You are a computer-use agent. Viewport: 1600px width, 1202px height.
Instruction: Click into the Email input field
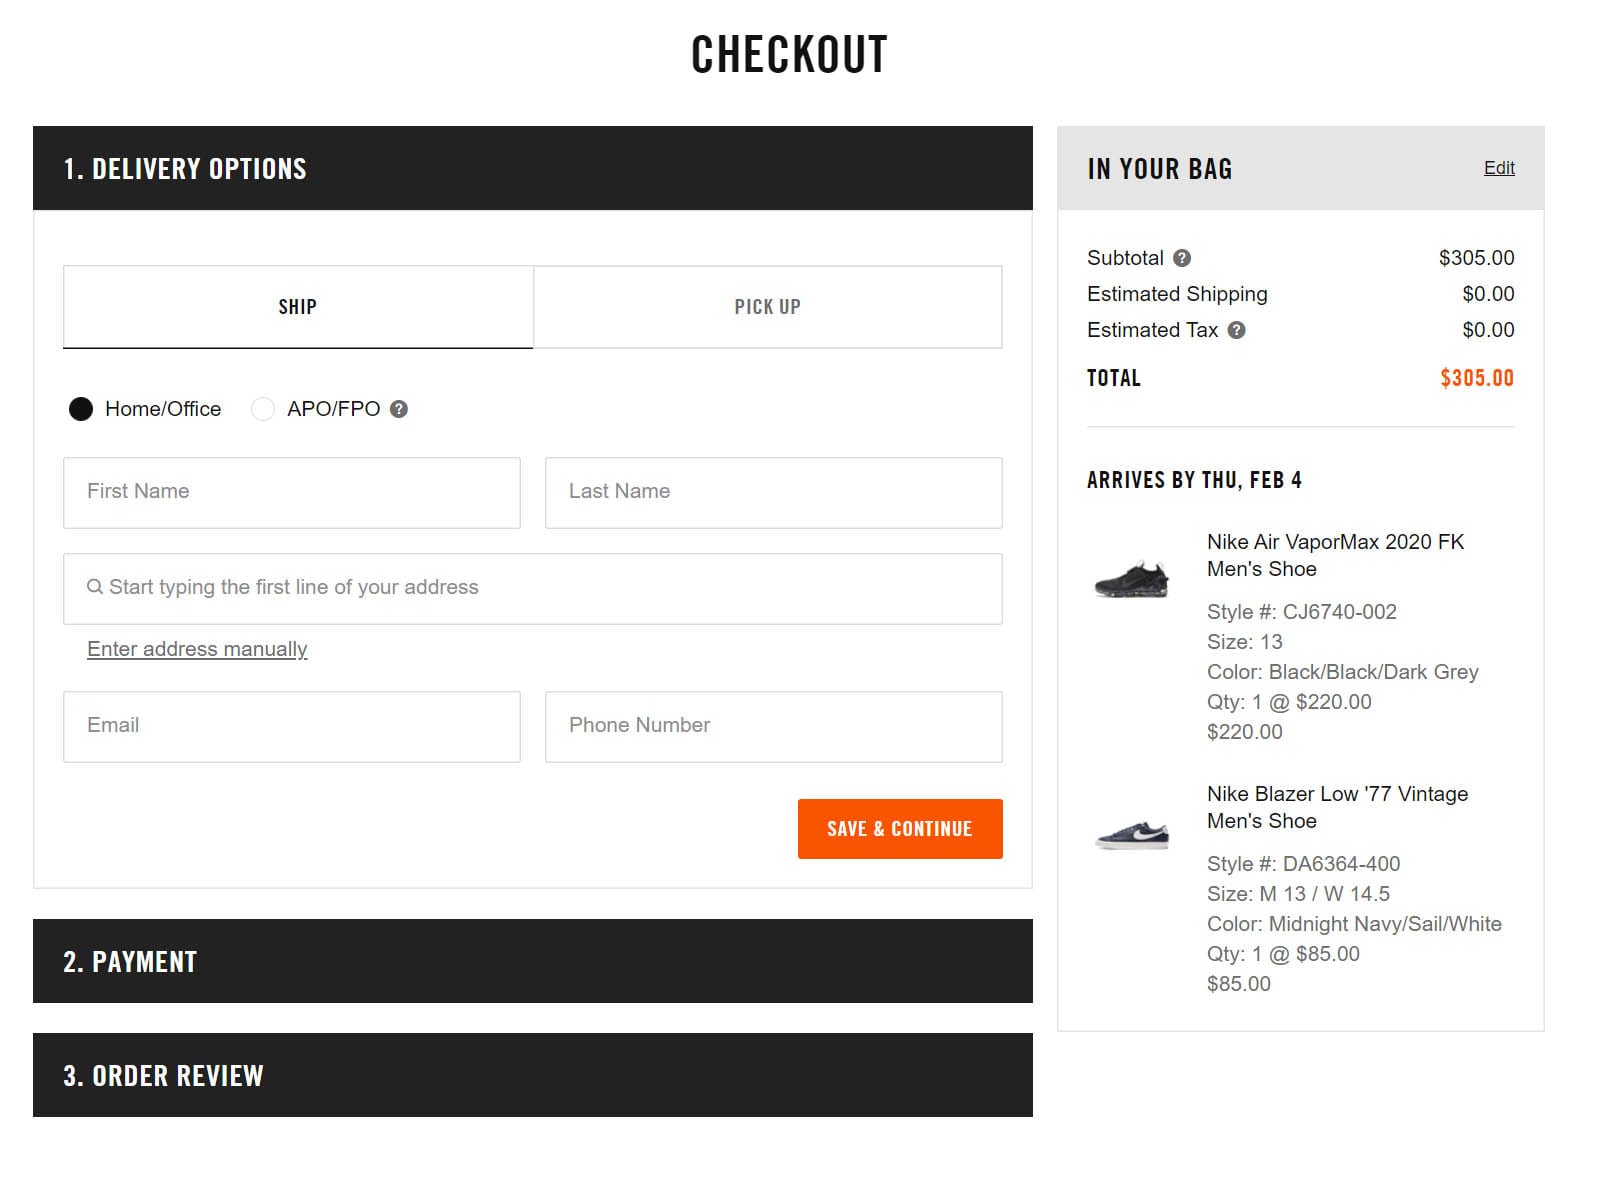292,727
